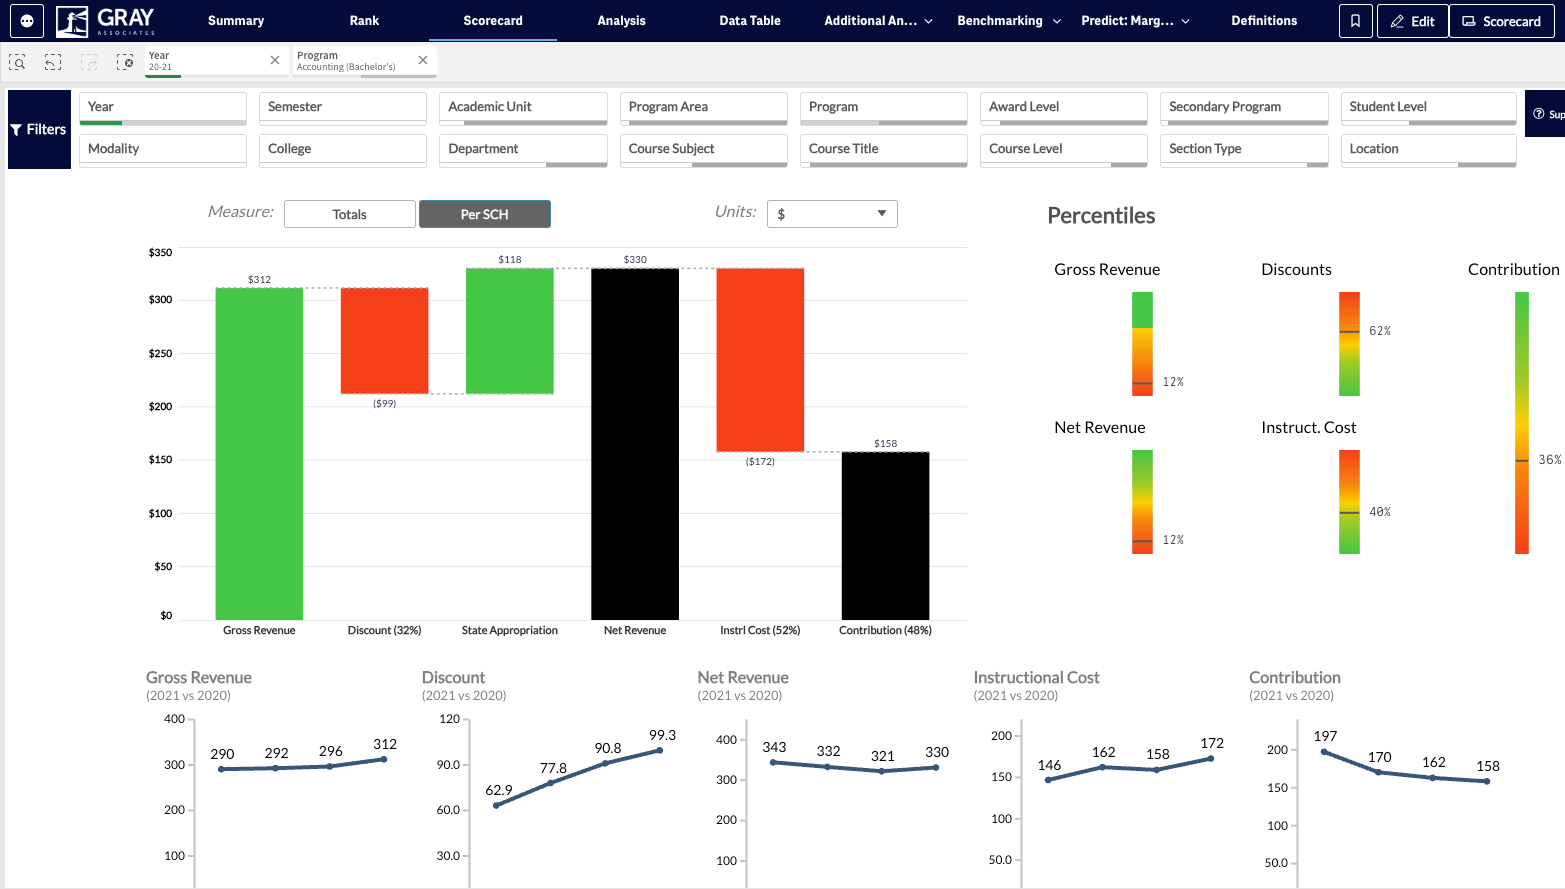Switch to the Data Table tab

point(750,21)
